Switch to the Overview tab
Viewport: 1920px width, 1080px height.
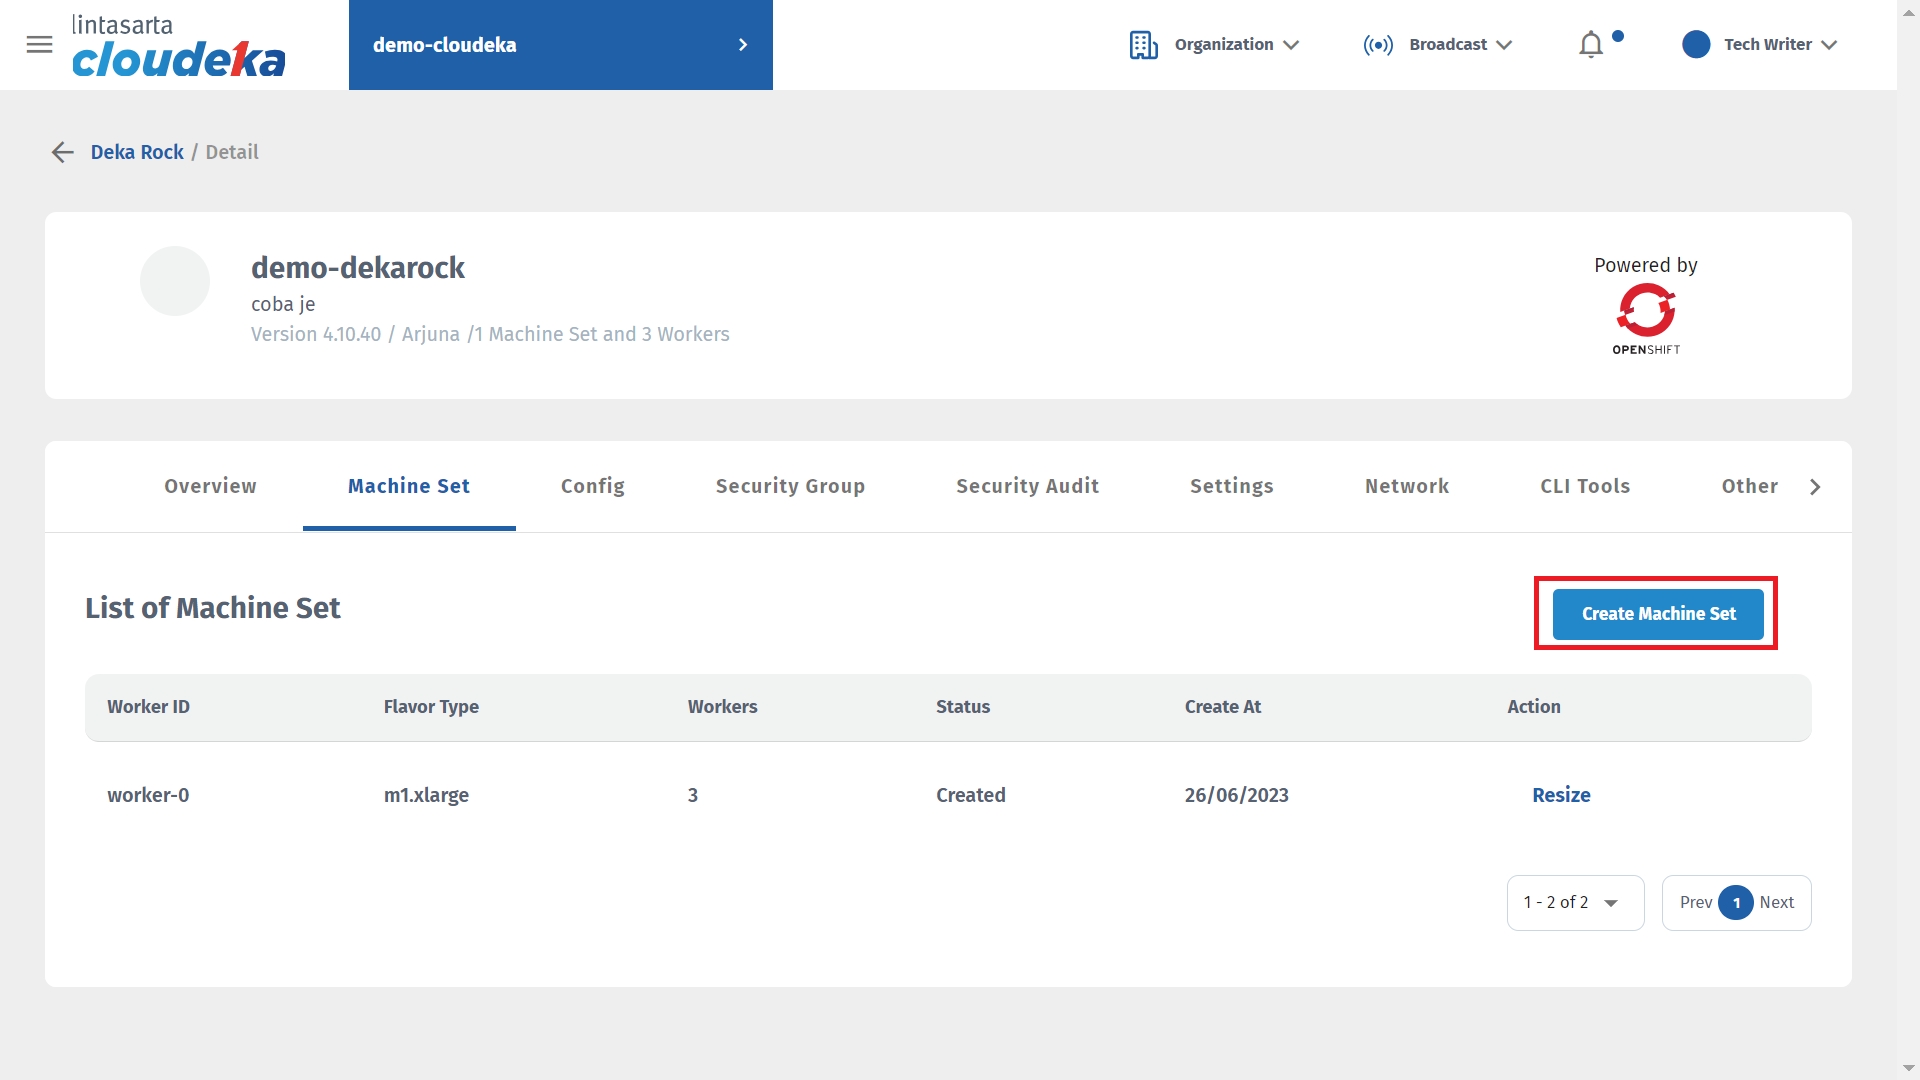pos(210,486)
